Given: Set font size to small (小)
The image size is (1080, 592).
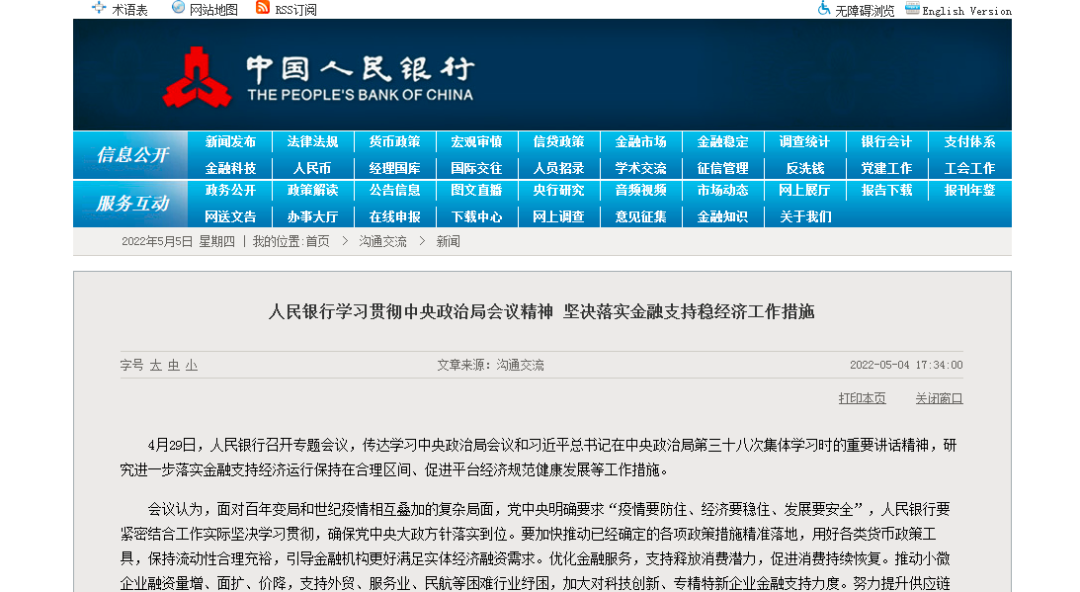Looking at the screenshot, I should coord(191,366).
